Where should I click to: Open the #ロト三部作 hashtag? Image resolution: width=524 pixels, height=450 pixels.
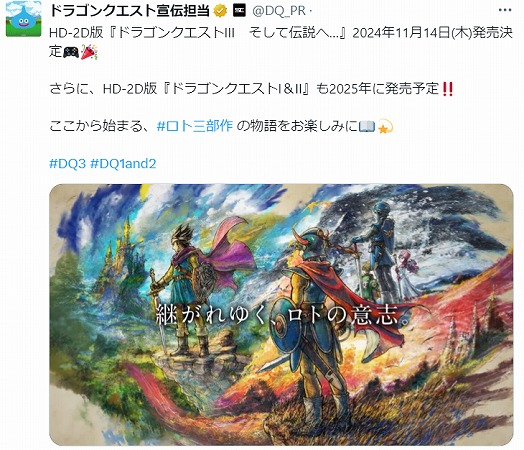click(x=194, y=126)
